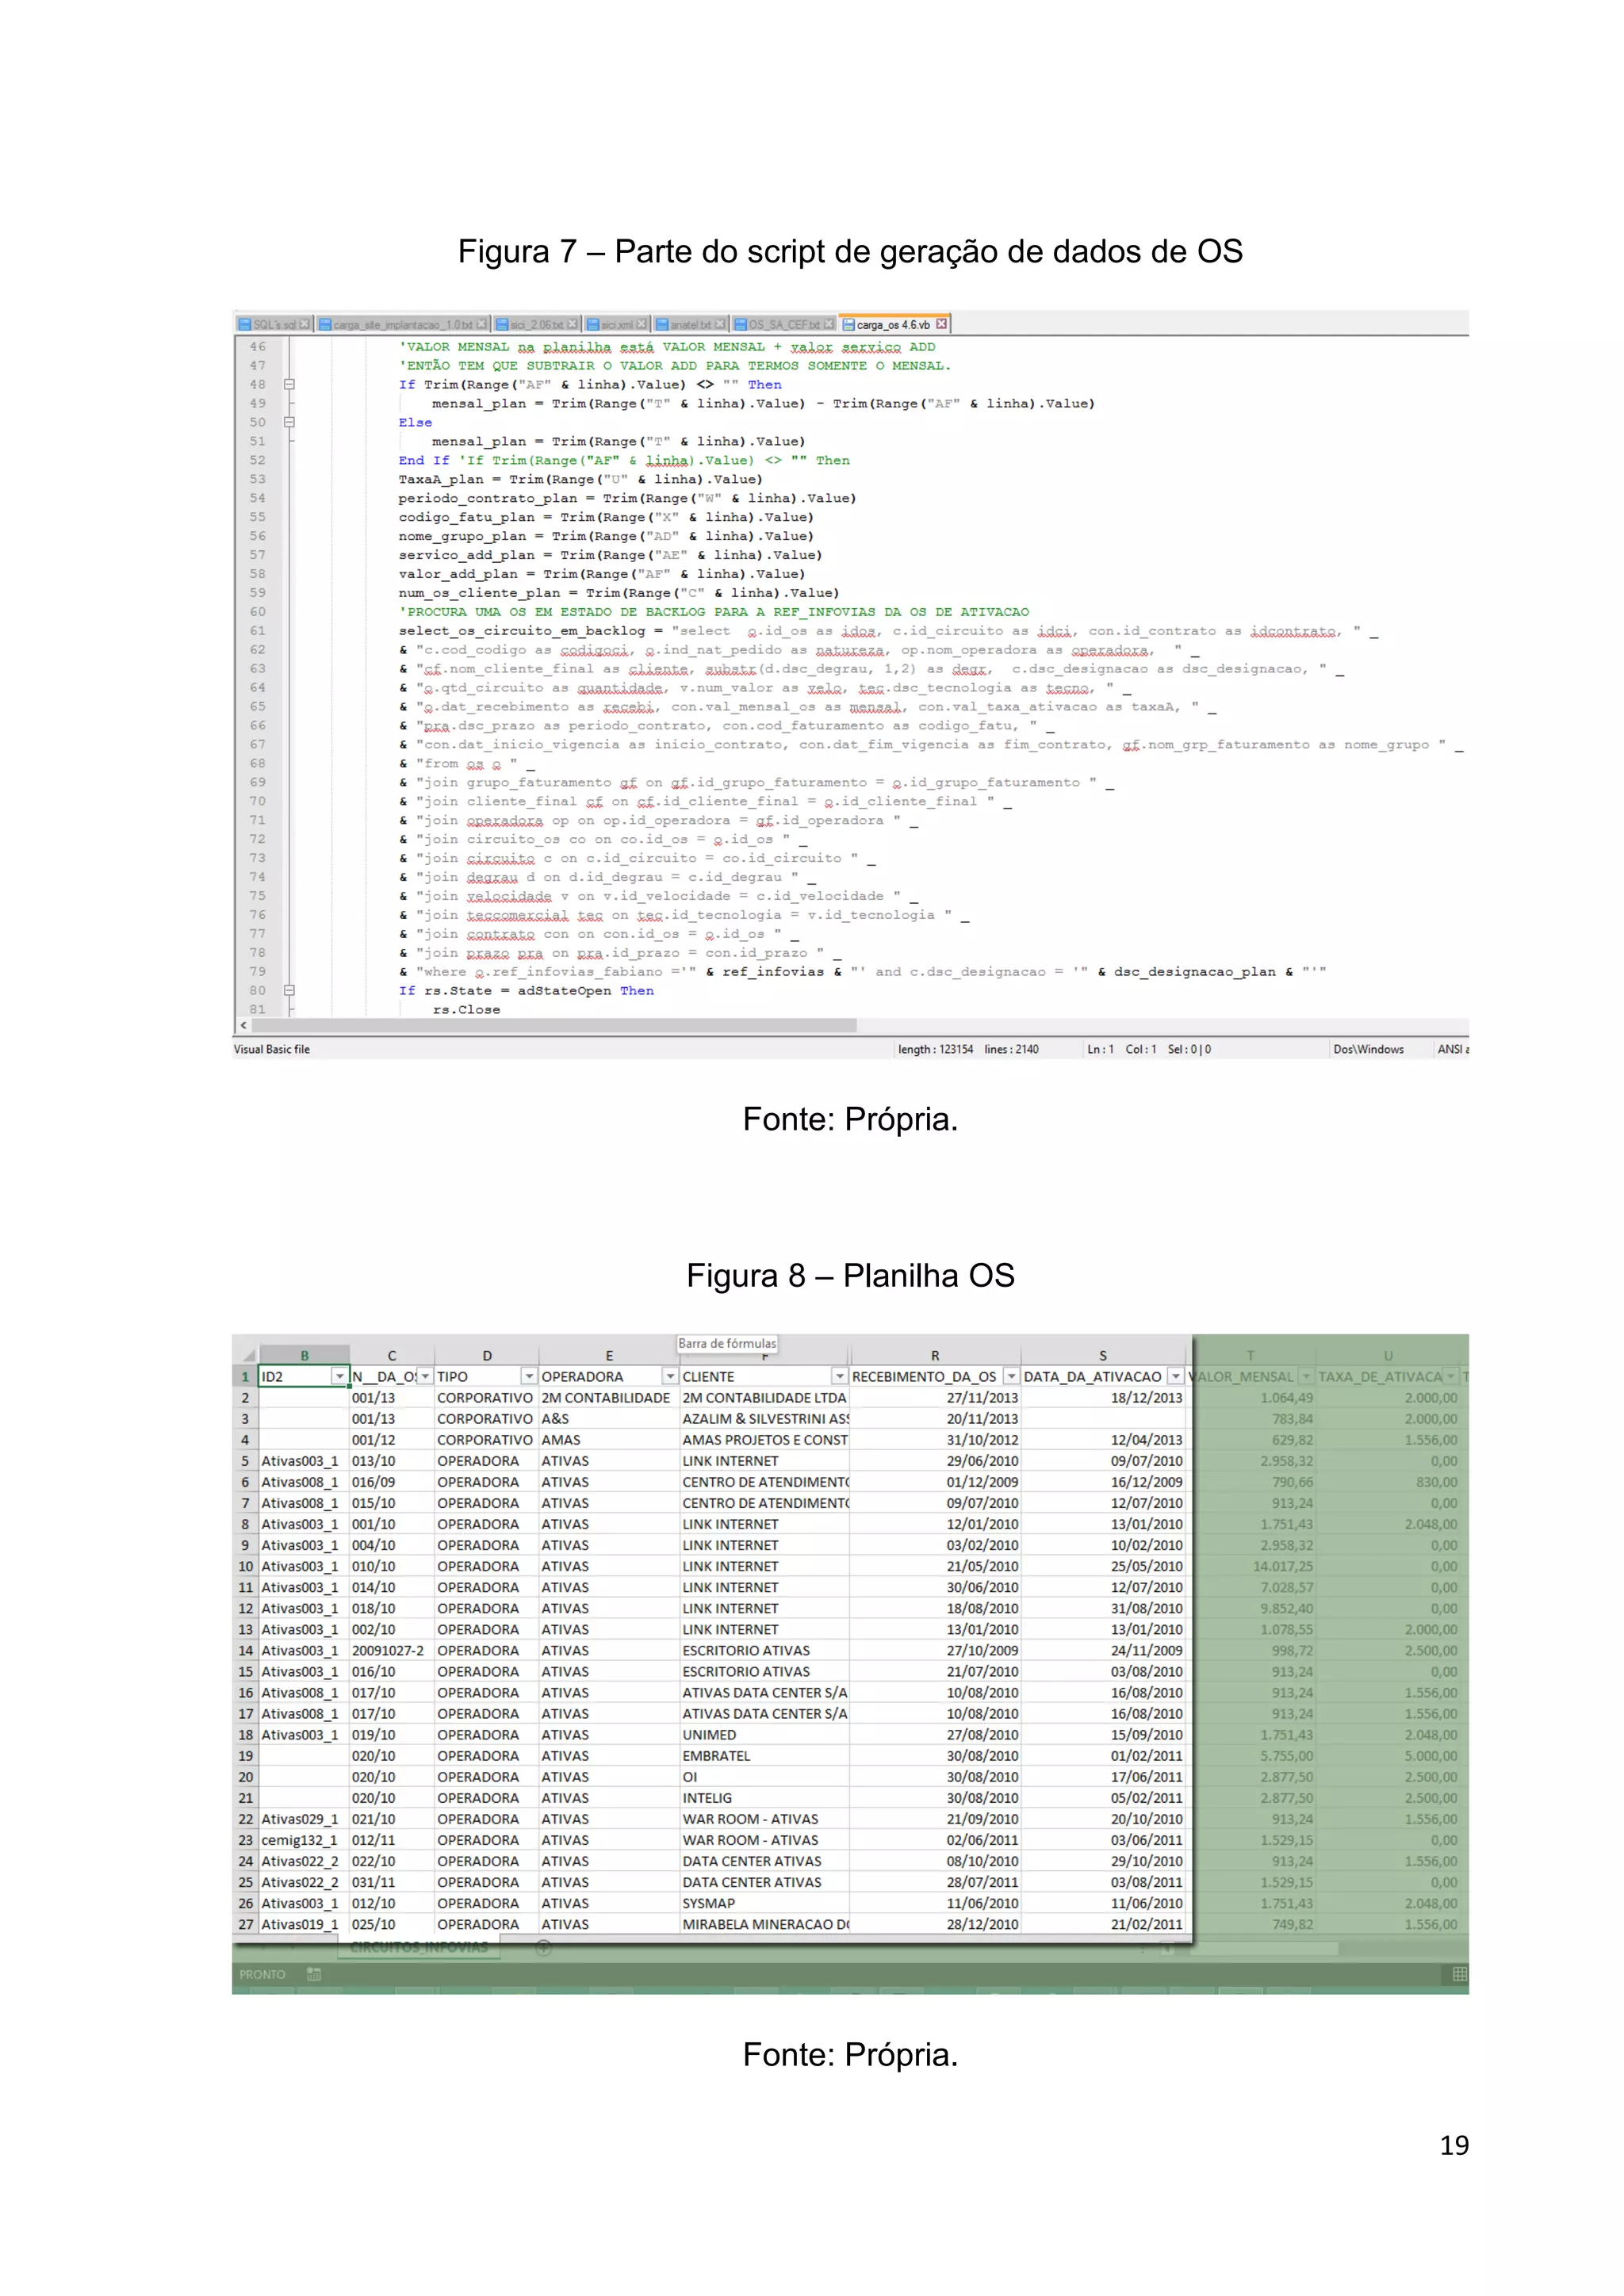Image resolution: width=1624 pixels, height=2296 pixels.
Task: Open the OPERADORA column filter dropdown
Action: (670, 1377)
